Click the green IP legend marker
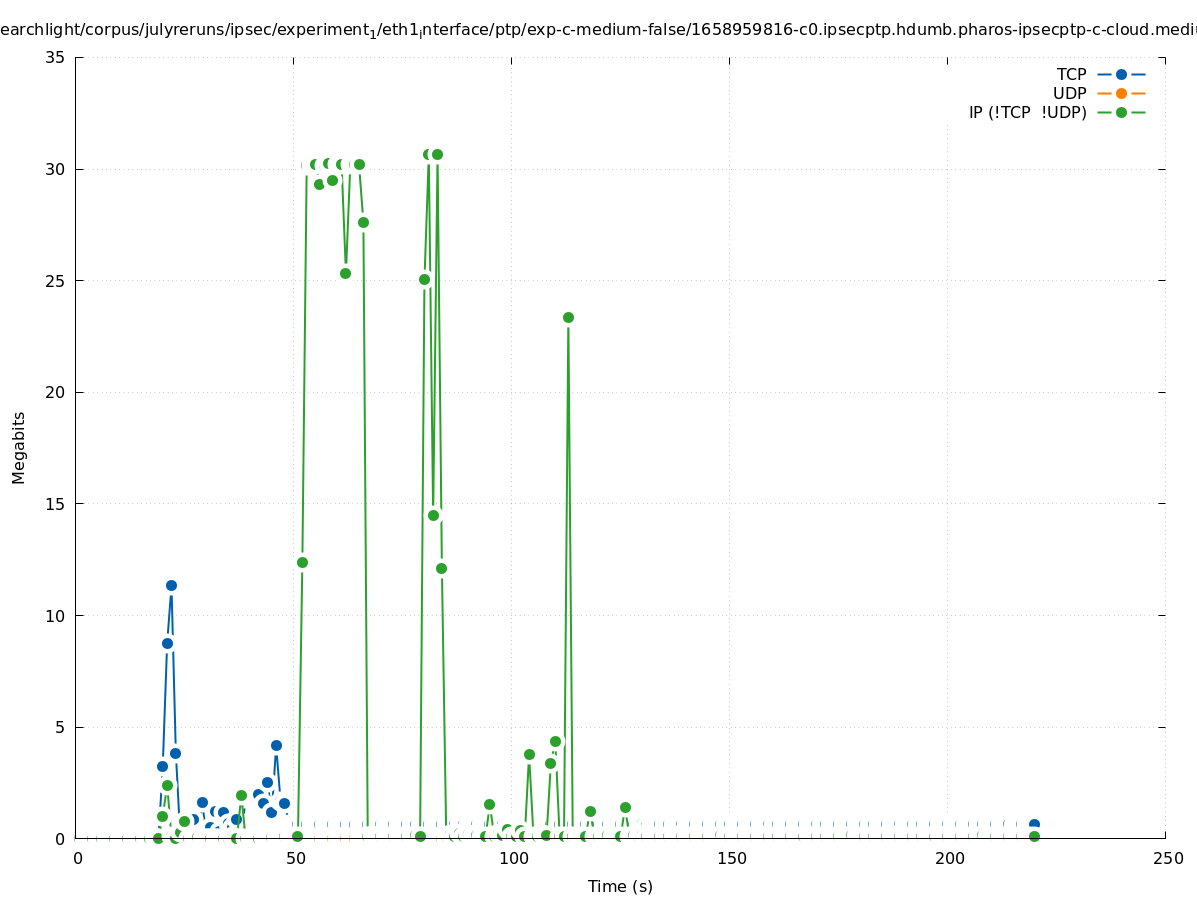The image size is (1197, 900). click(x=1121, y=112)
